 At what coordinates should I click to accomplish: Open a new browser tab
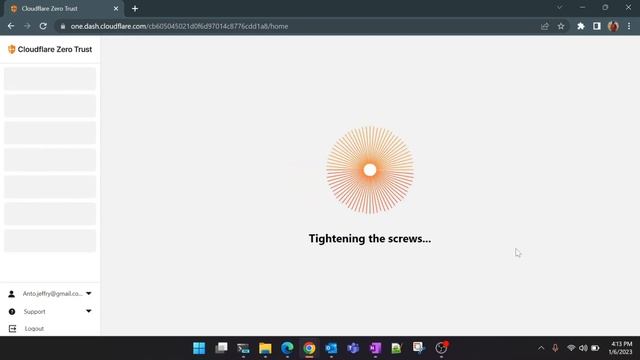point(135,9)
